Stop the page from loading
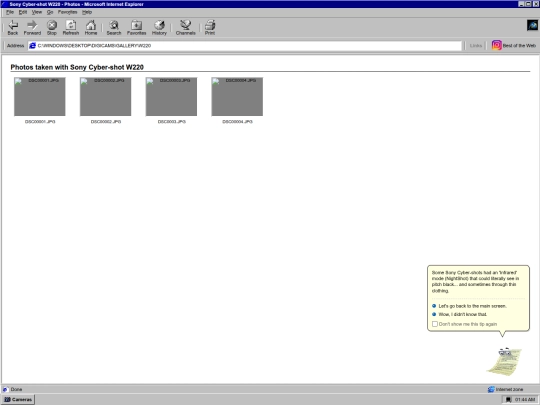 (x=52, y=28)
